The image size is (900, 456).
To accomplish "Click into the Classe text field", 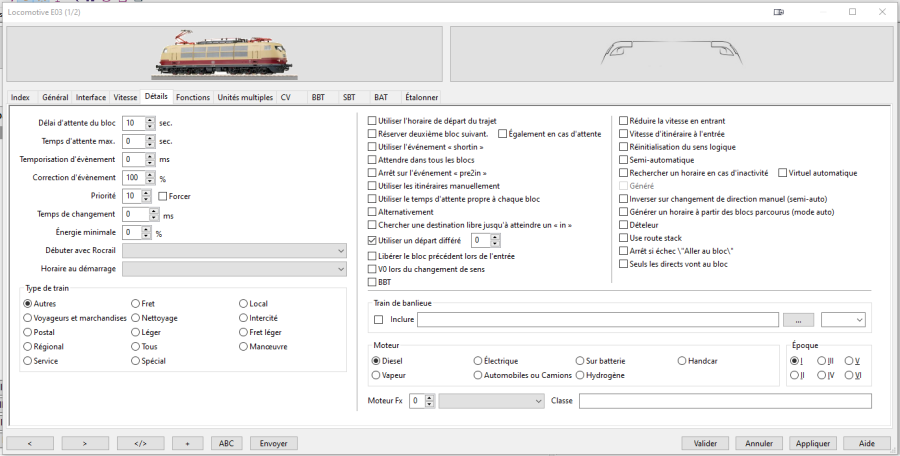I will click(x=725, y=401).
